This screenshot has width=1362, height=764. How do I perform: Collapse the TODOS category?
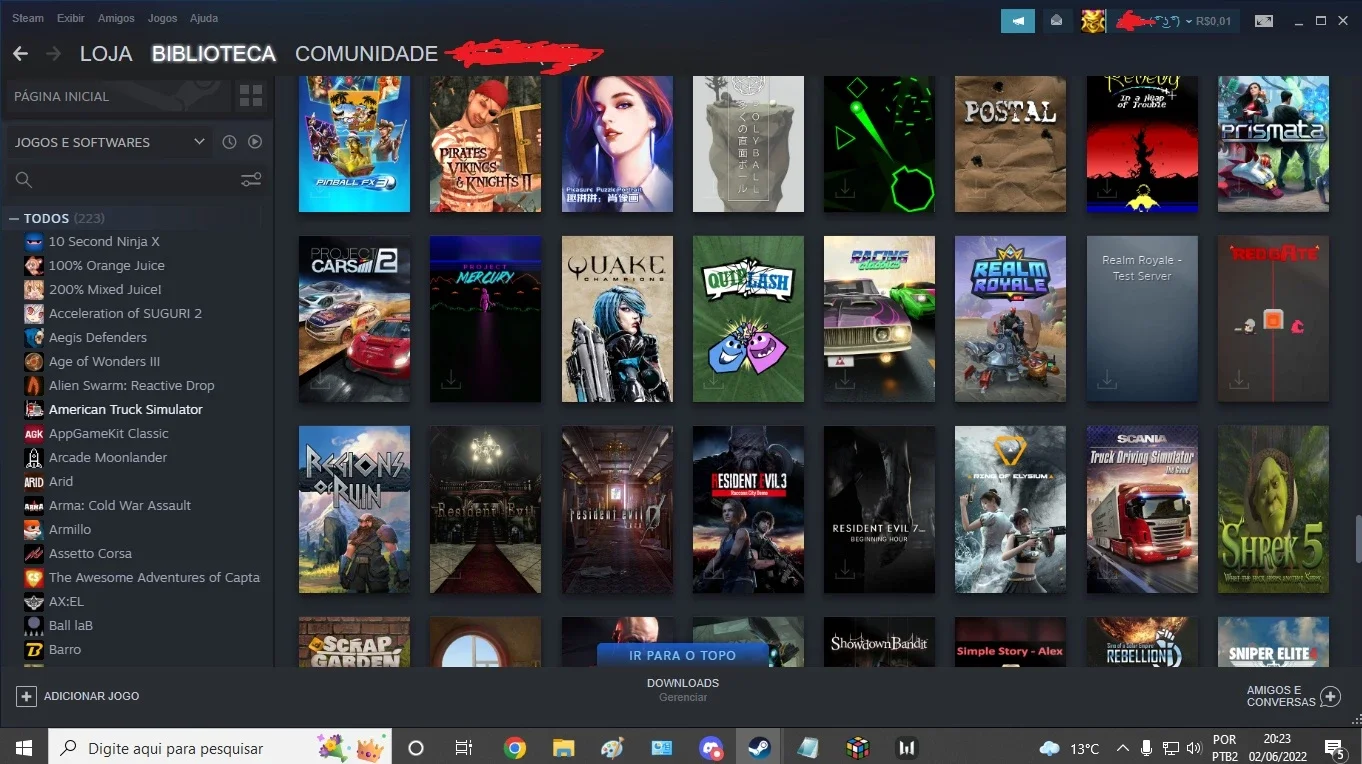pos(14,218)
